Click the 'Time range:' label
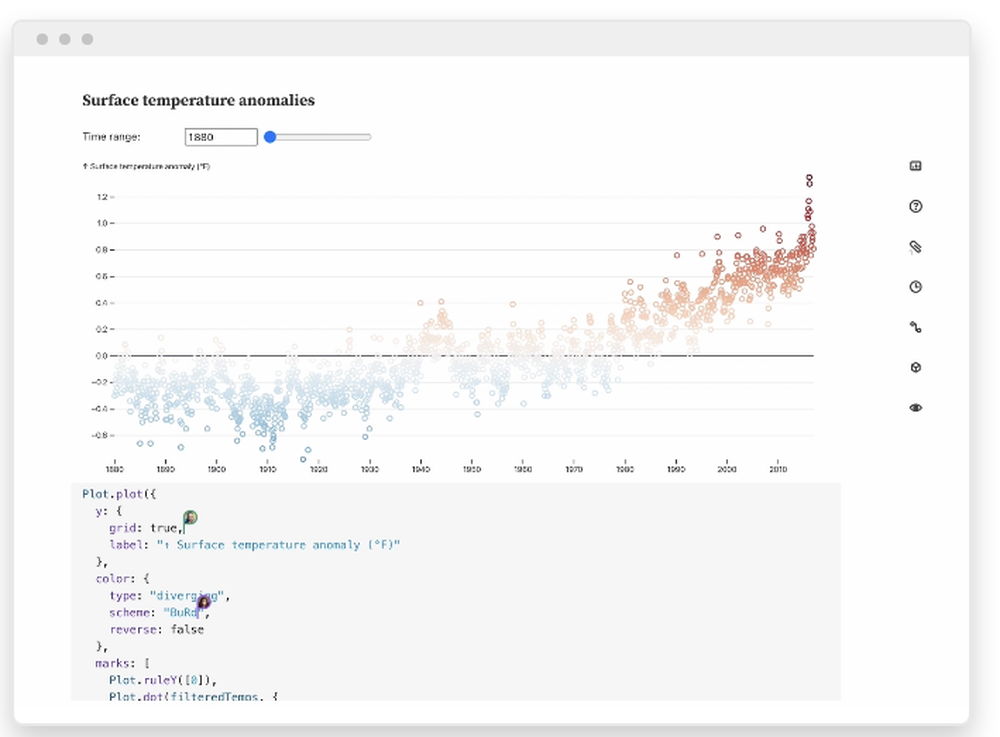 (111, 136)
